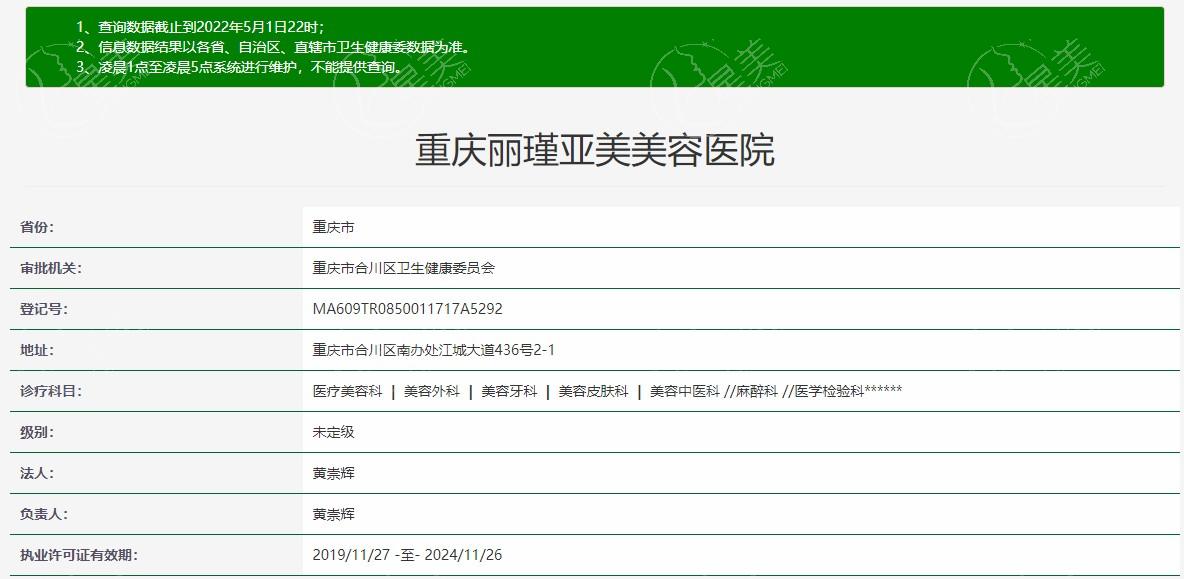1184x579 pixels.
Task: Click the hospital title 重庆丽瑾亚美美容医院
Action: click(x=595, y=150)
